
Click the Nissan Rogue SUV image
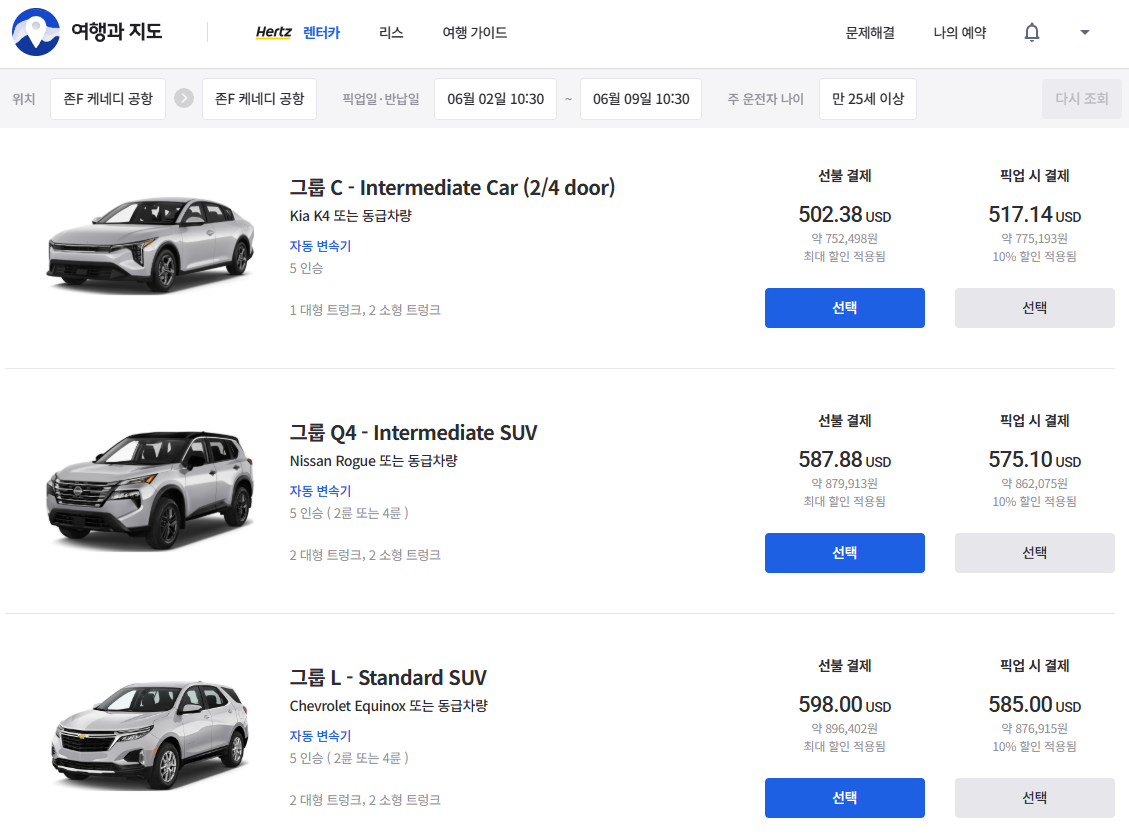pyautogui.click(x=149, y=490)
